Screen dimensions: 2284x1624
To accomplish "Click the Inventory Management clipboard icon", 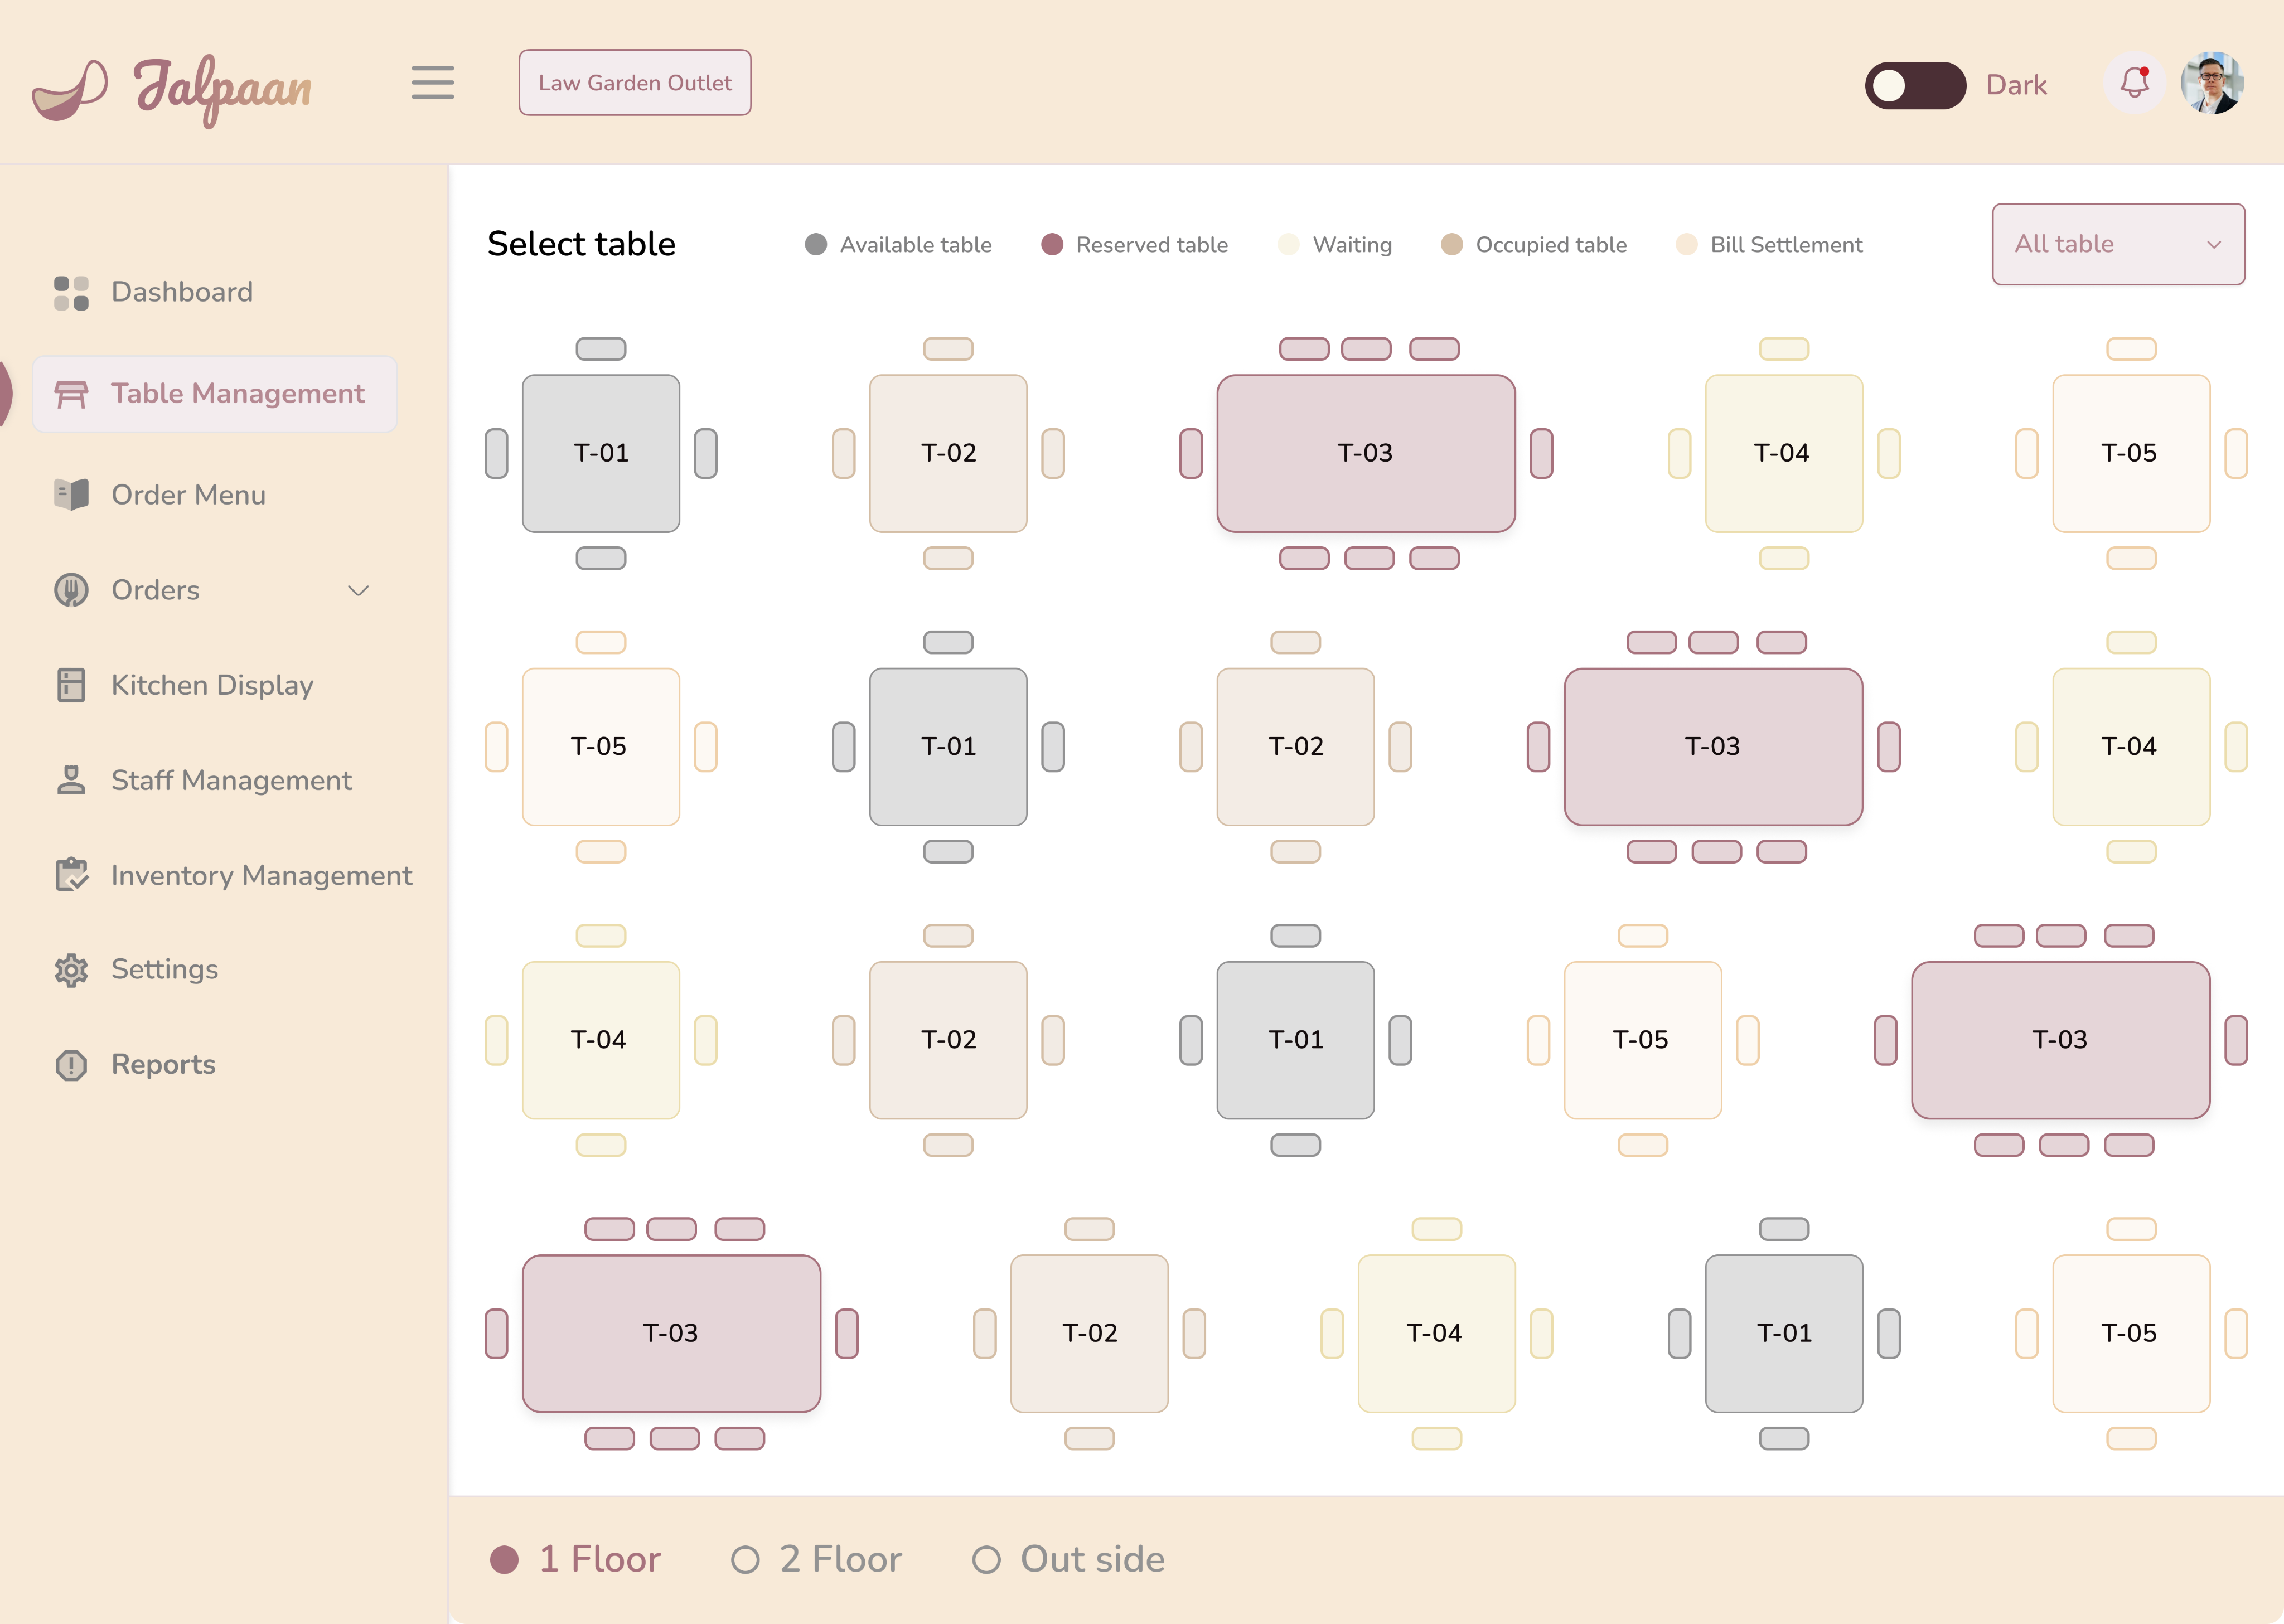I will (71, 875).
